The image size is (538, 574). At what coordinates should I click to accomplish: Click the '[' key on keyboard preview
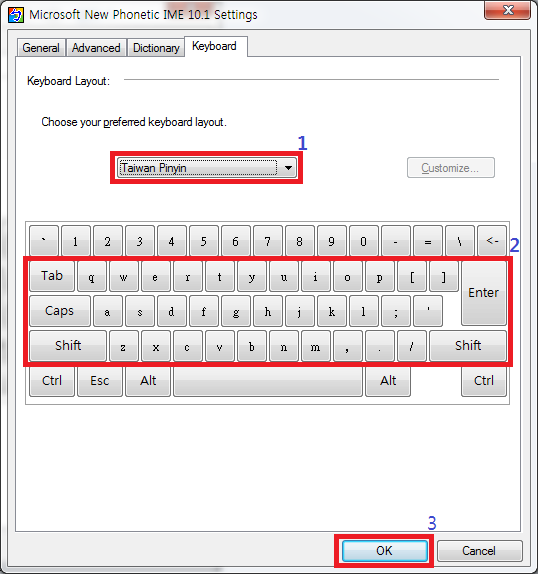[412, 276]
